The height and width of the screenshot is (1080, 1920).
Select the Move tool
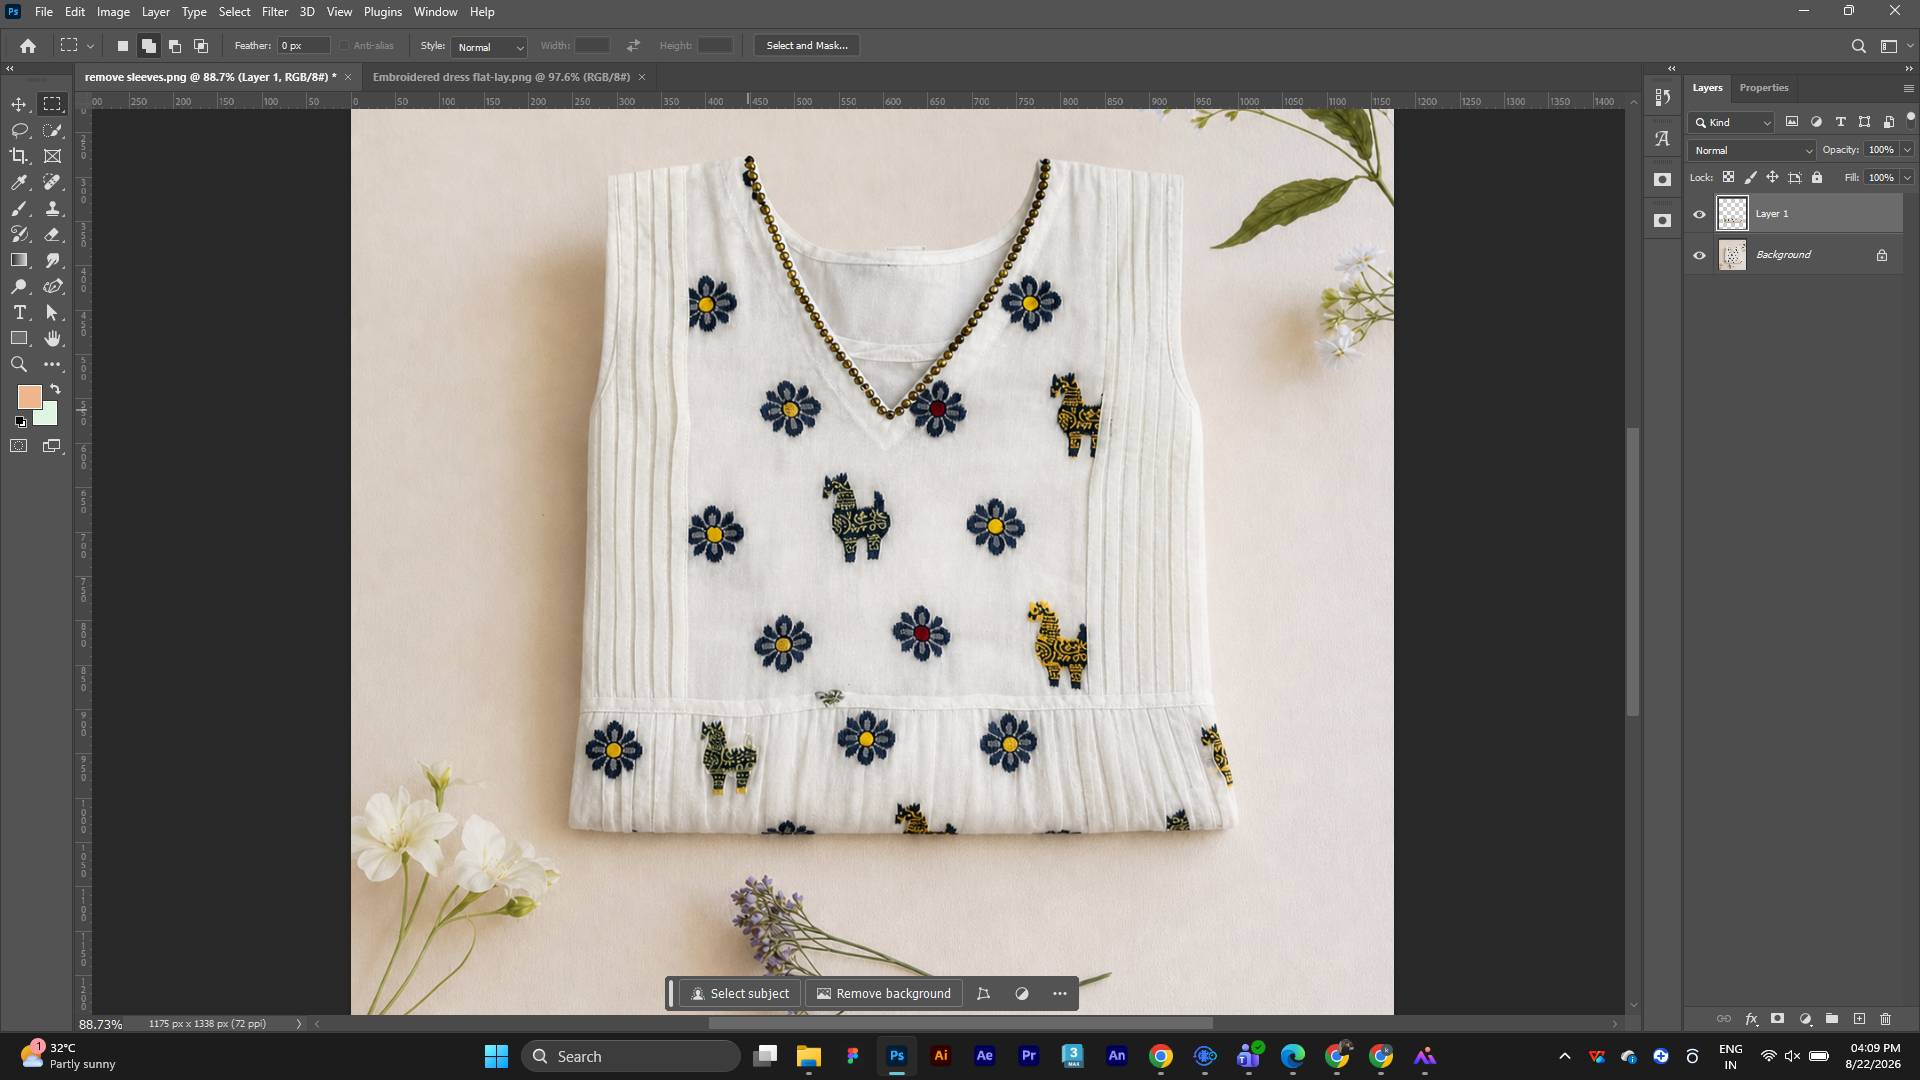(19, 104)
